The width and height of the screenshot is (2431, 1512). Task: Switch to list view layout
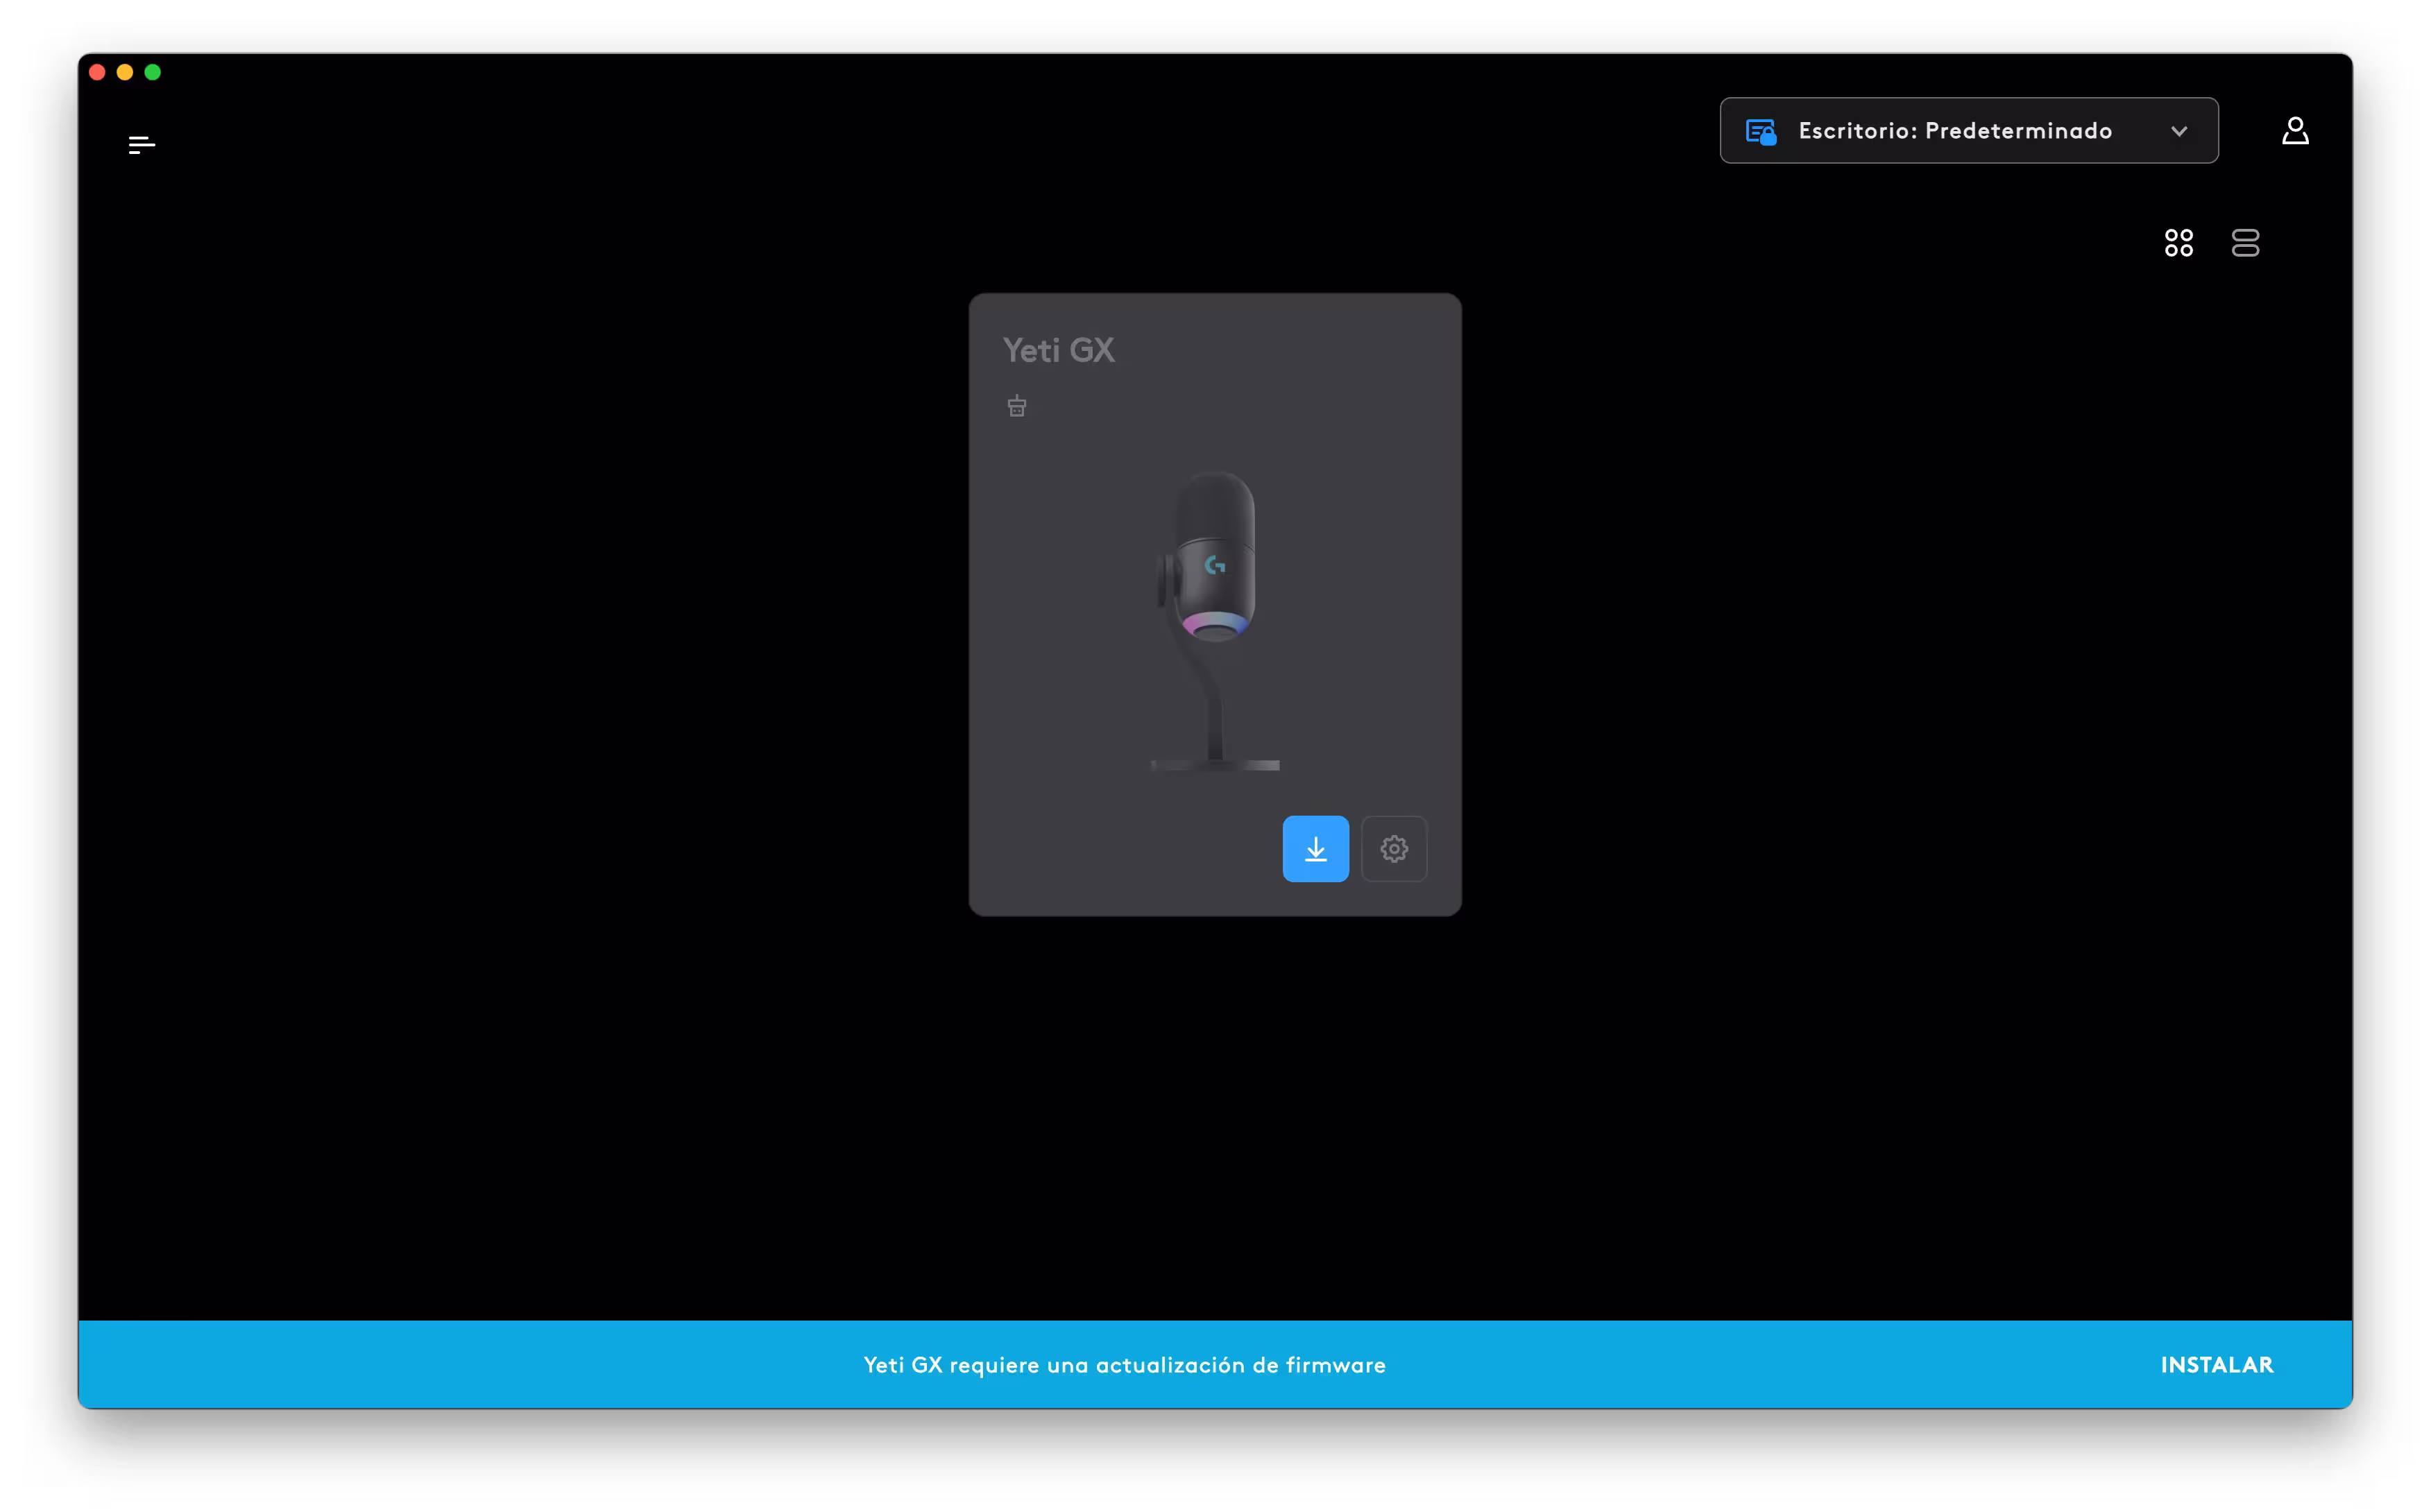[2245, 243]
